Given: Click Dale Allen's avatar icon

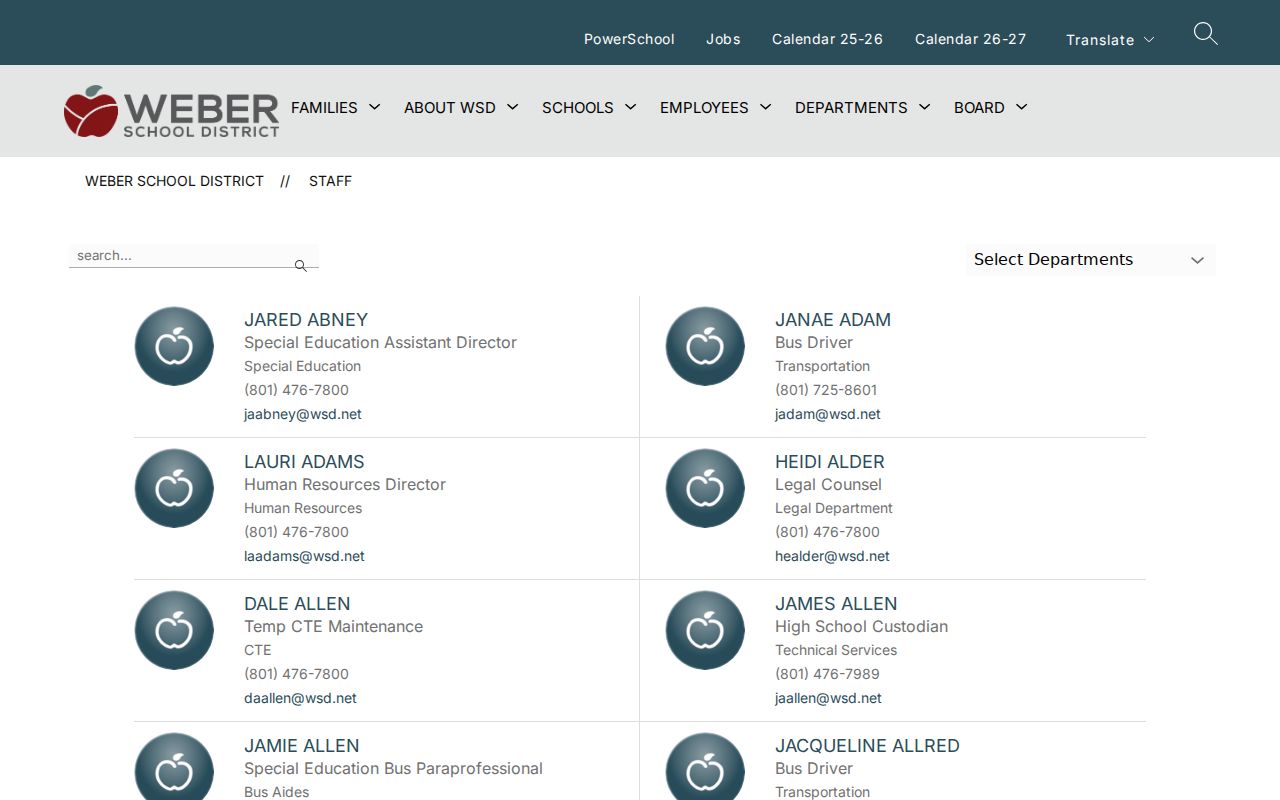Looking at the screenshot, I should [x=174, y=630].
